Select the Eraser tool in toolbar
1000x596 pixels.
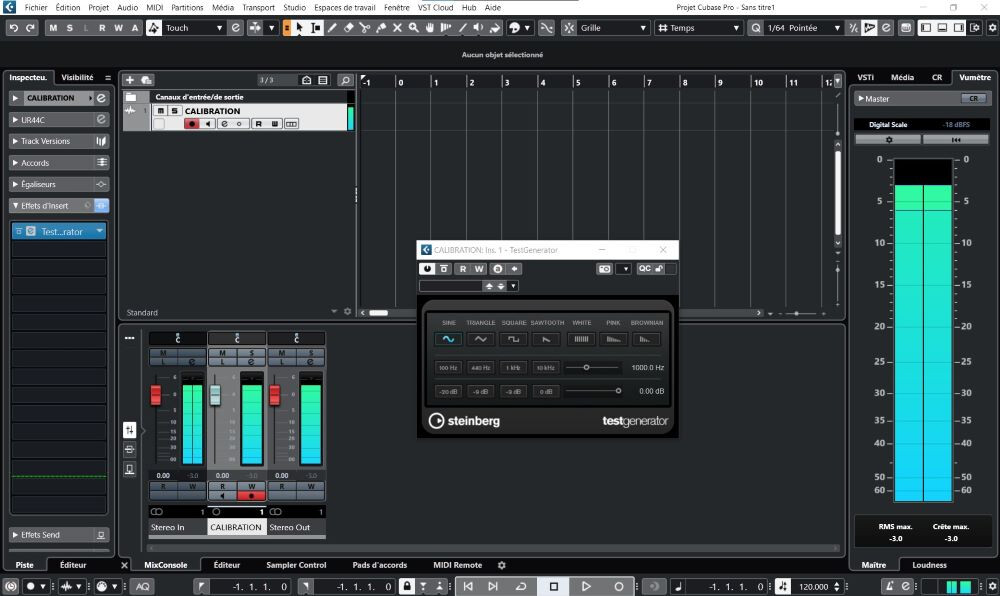click(349, 28)
